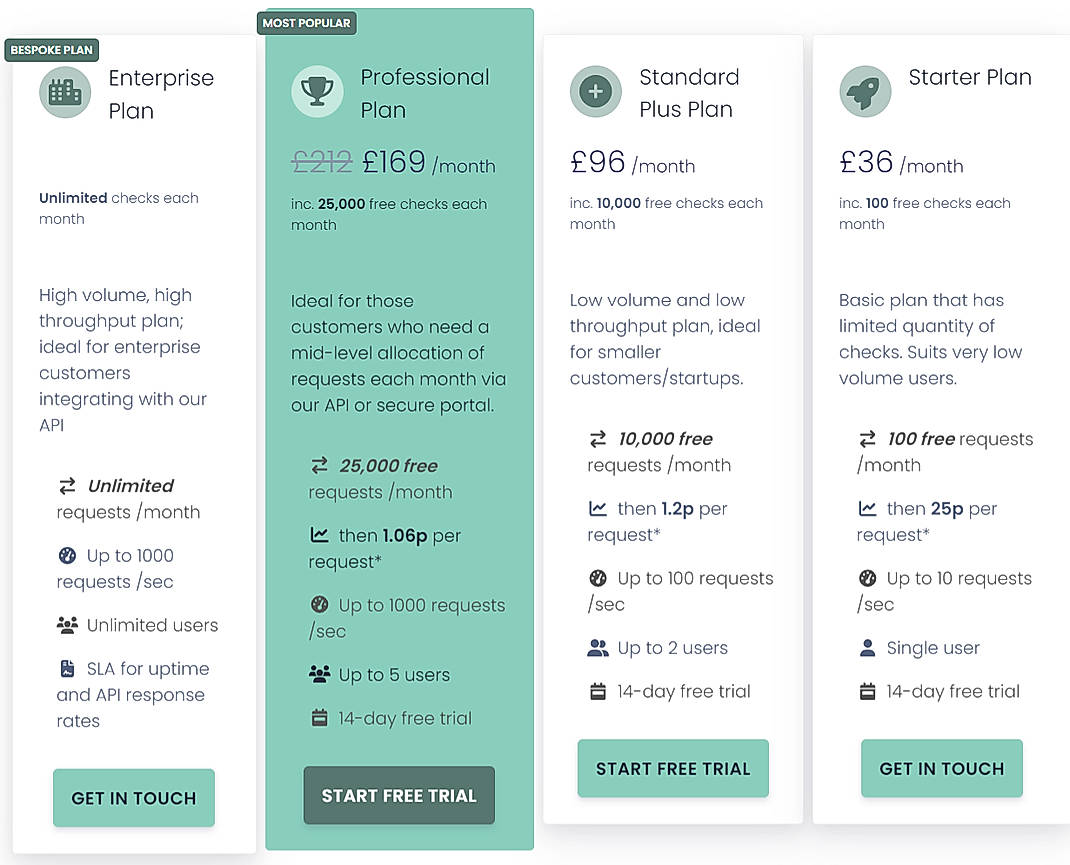The image size is (1070, 865).
Task: Click the Standard Plus Plan plus icon
Action: click(596, 91)
